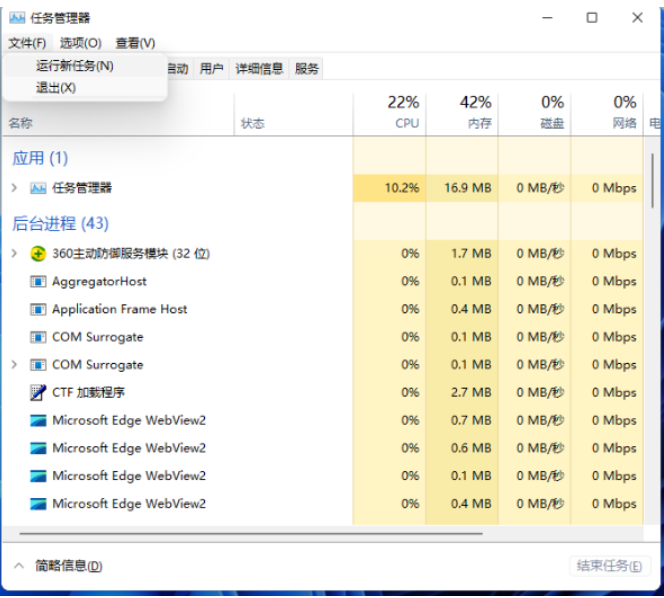This screenshot has height=598, width=664.
Task: Click the Application Frame Host icon
Action: [38, 310]
